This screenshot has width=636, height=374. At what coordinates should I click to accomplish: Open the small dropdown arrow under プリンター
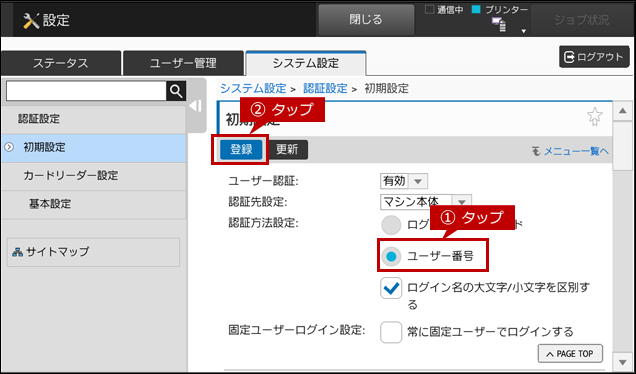coord(524,31)
